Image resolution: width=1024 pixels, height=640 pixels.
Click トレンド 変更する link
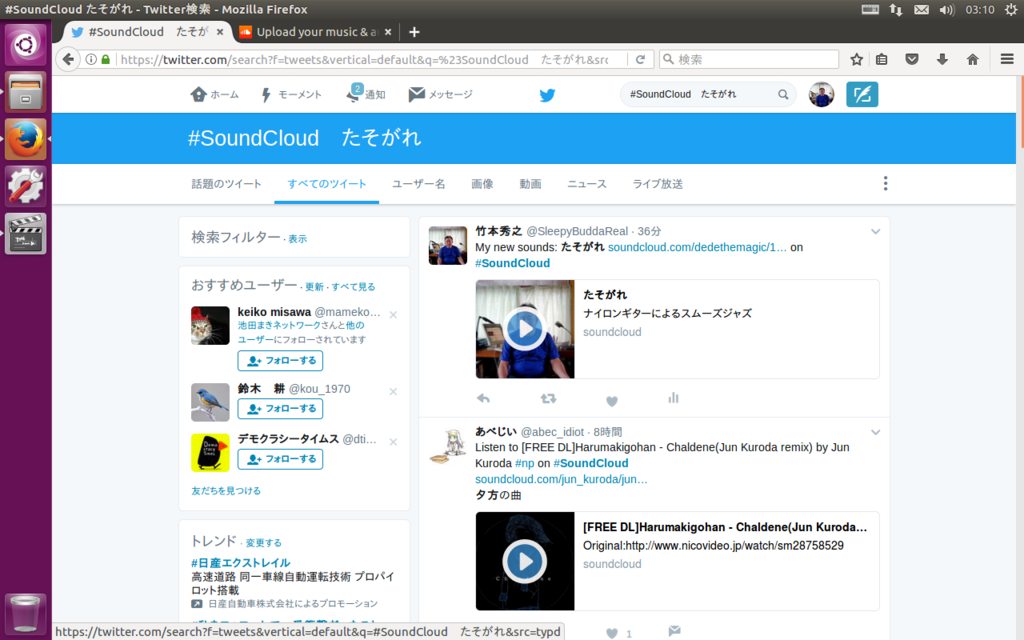point(264,543)
